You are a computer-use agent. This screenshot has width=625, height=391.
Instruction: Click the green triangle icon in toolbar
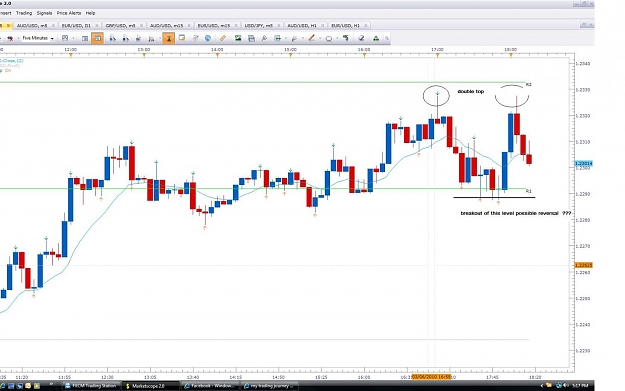(x=376, y=38)
